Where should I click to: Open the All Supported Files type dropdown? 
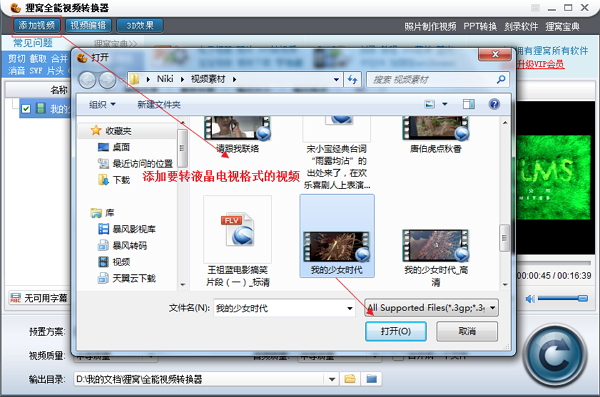[432, 308]
